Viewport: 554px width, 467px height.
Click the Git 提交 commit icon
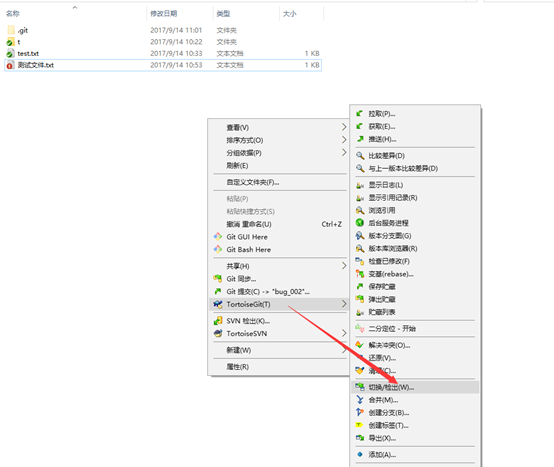[x=218, y=291]
